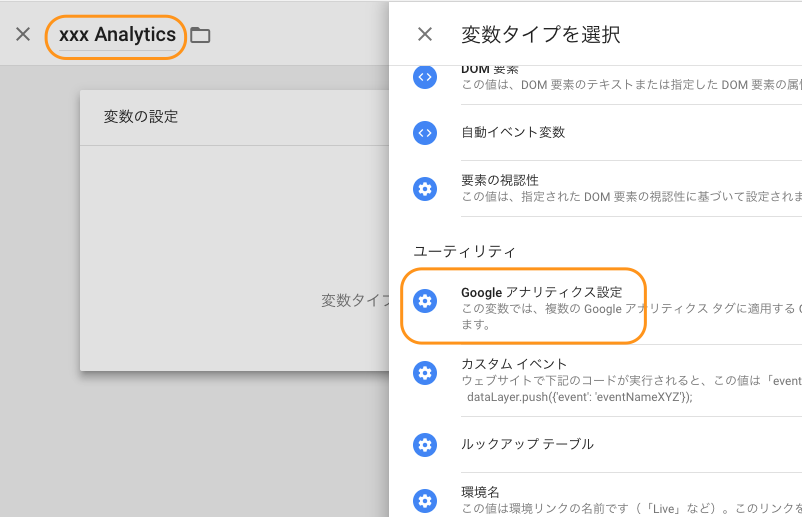Screen dimensions: 802x517
Task: Close the variable editor with the X icon
Action: tap(23, 34)
